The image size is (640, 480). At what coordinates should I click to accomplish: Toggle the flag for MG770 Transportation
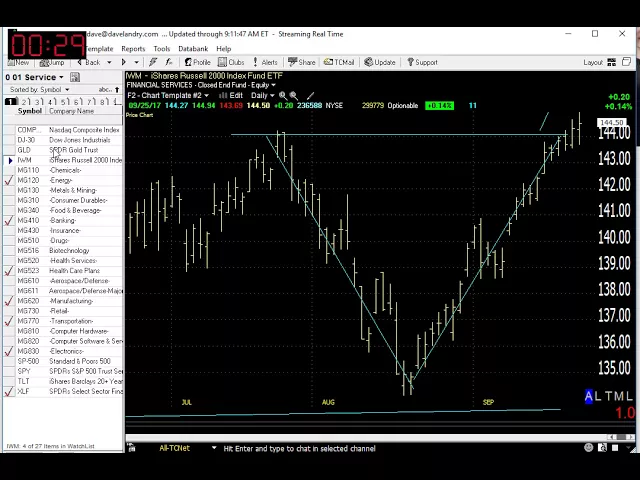pyautogui.click(x=9, y=321)
